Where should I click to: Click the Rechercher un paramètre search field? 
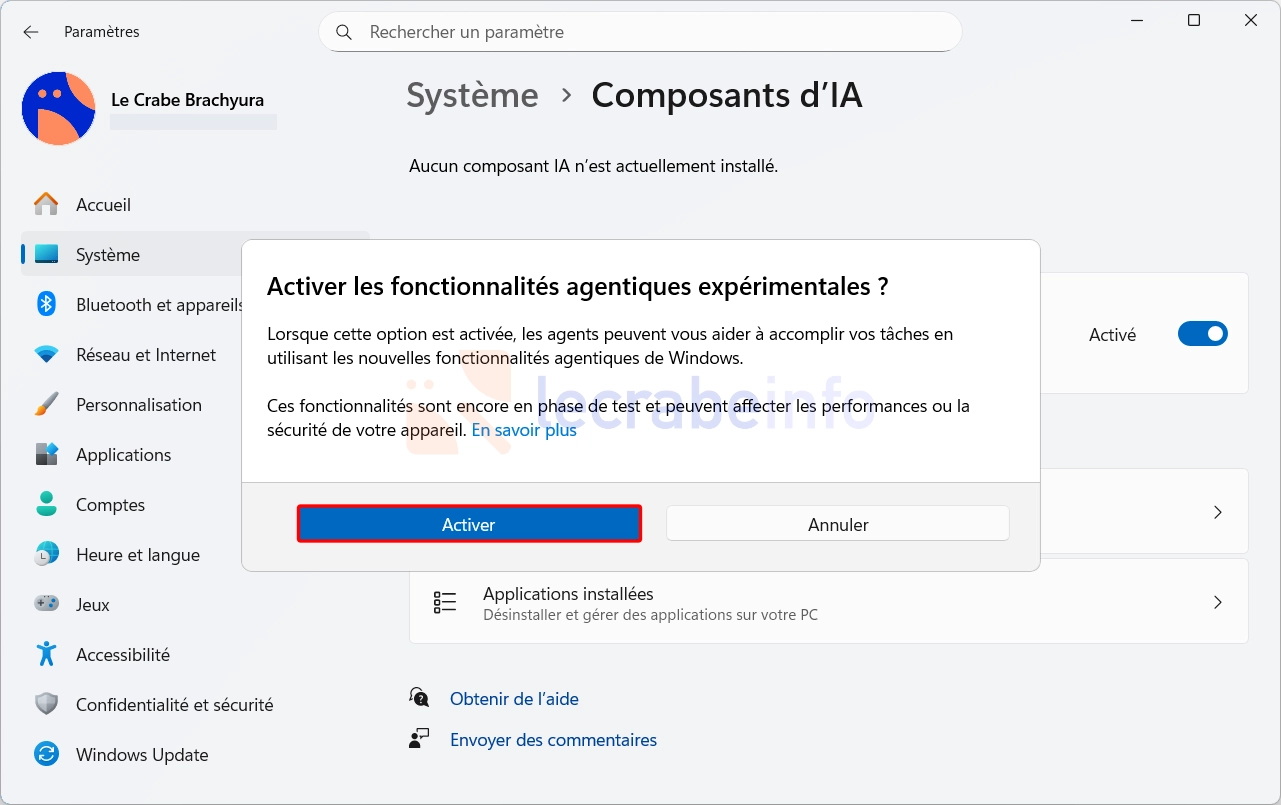coord(650,32)
